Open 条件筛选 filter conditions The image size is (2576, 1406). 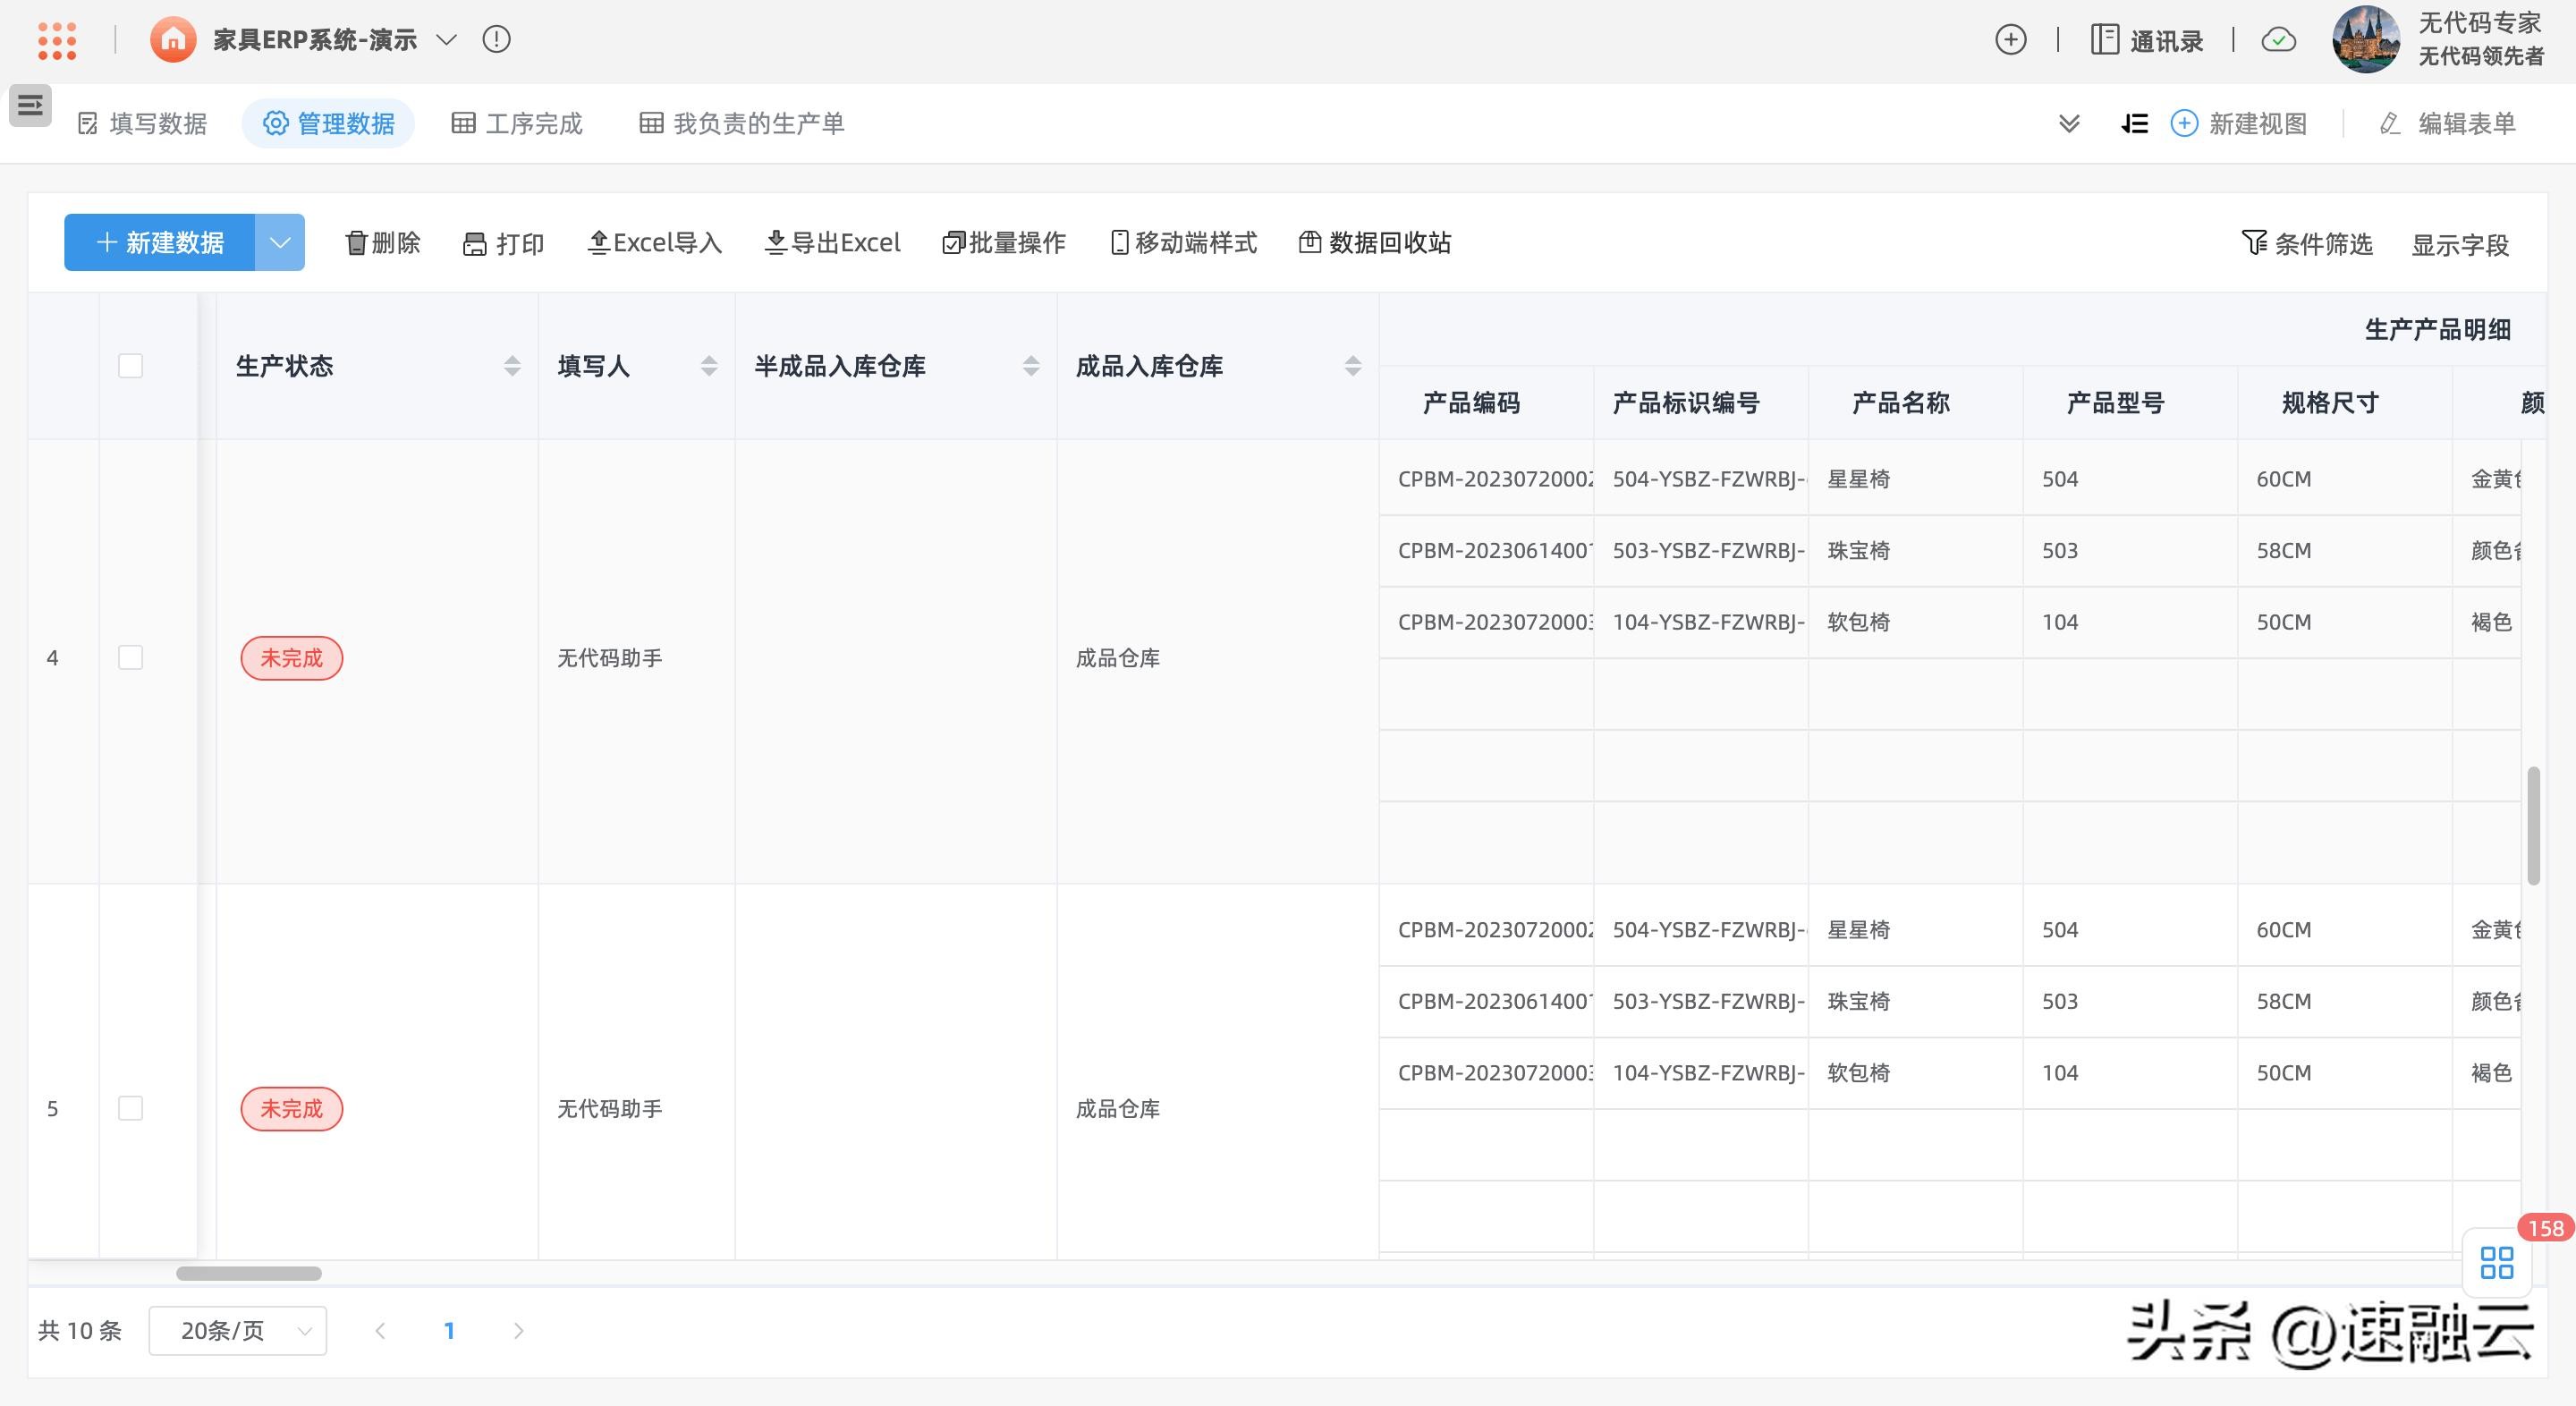pyautogui.click(x=2307, y=244)
